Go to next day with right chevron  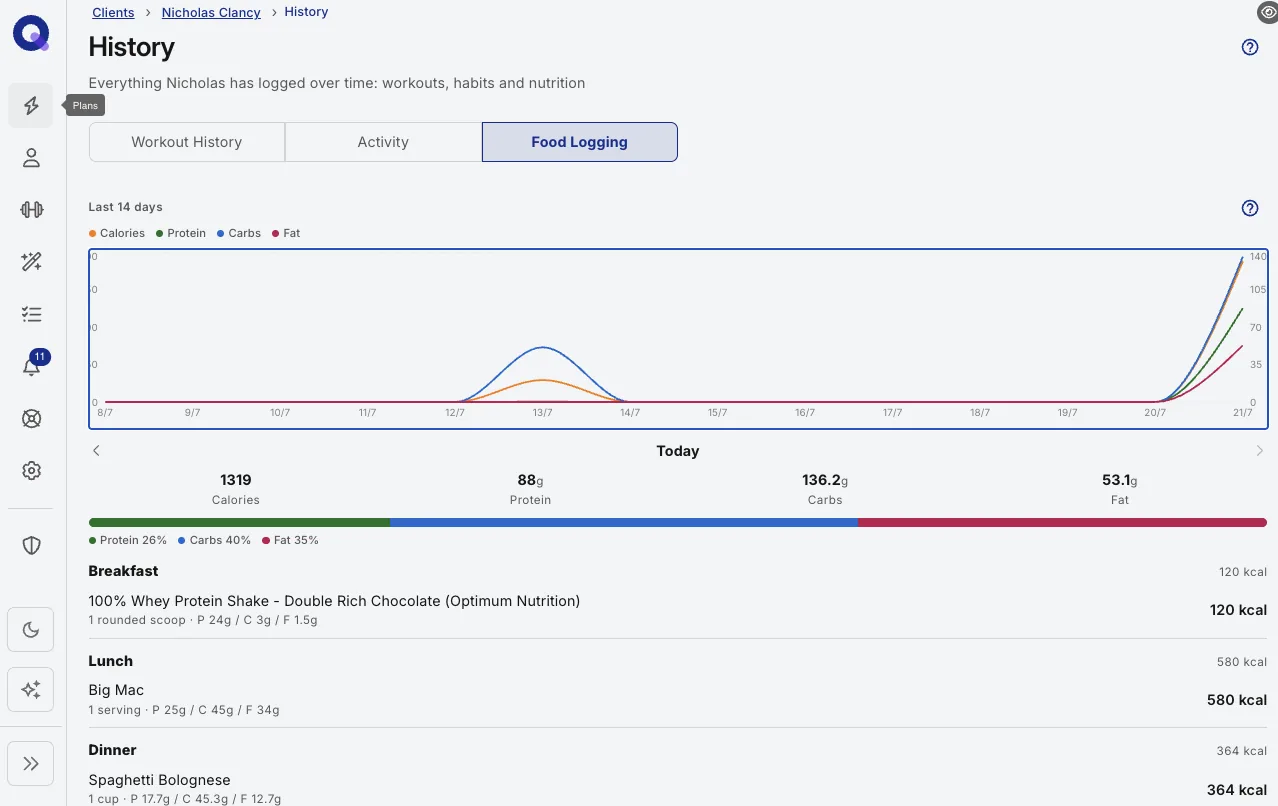pyautogui.click(x=1260, y=451)
